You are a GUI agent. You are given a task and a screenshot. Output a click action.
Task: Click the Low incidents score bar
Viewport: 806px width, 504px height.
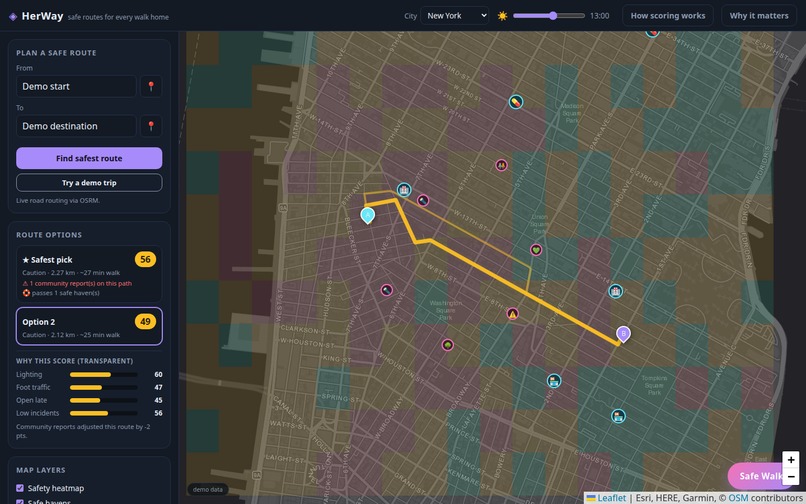pos(103,413)
